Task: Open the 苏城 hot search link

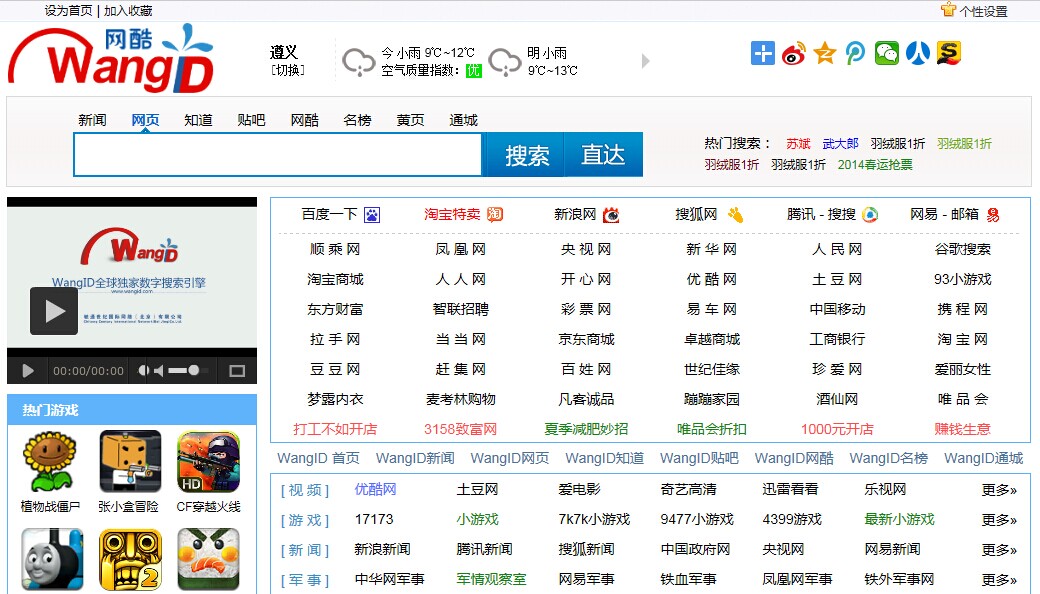Action: [x=799, y=144]
